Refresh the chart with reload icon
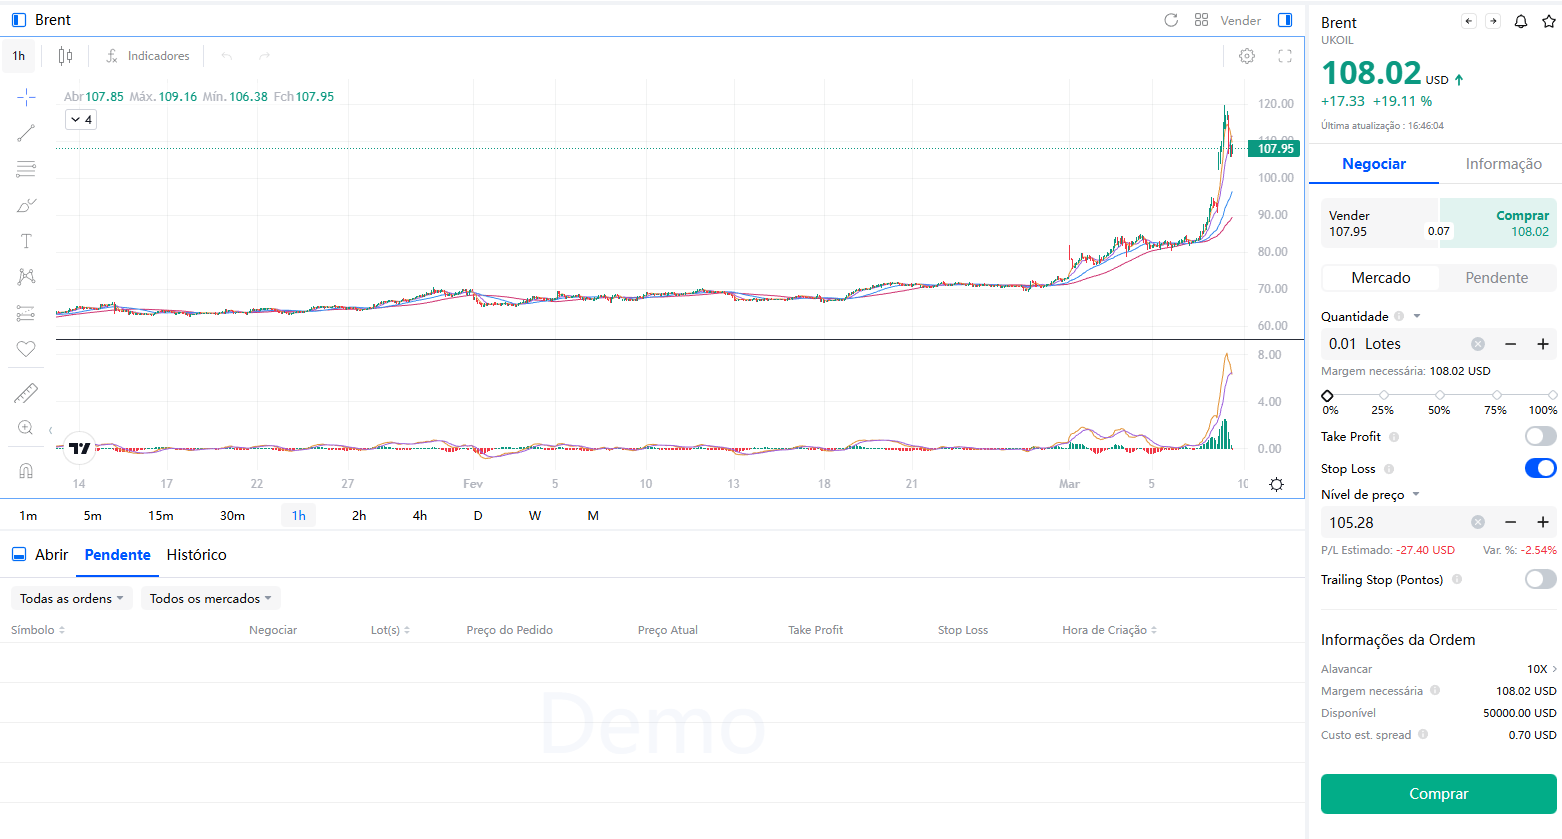The width and height of the screenshot is (1562, 839). click(1171, 20)
